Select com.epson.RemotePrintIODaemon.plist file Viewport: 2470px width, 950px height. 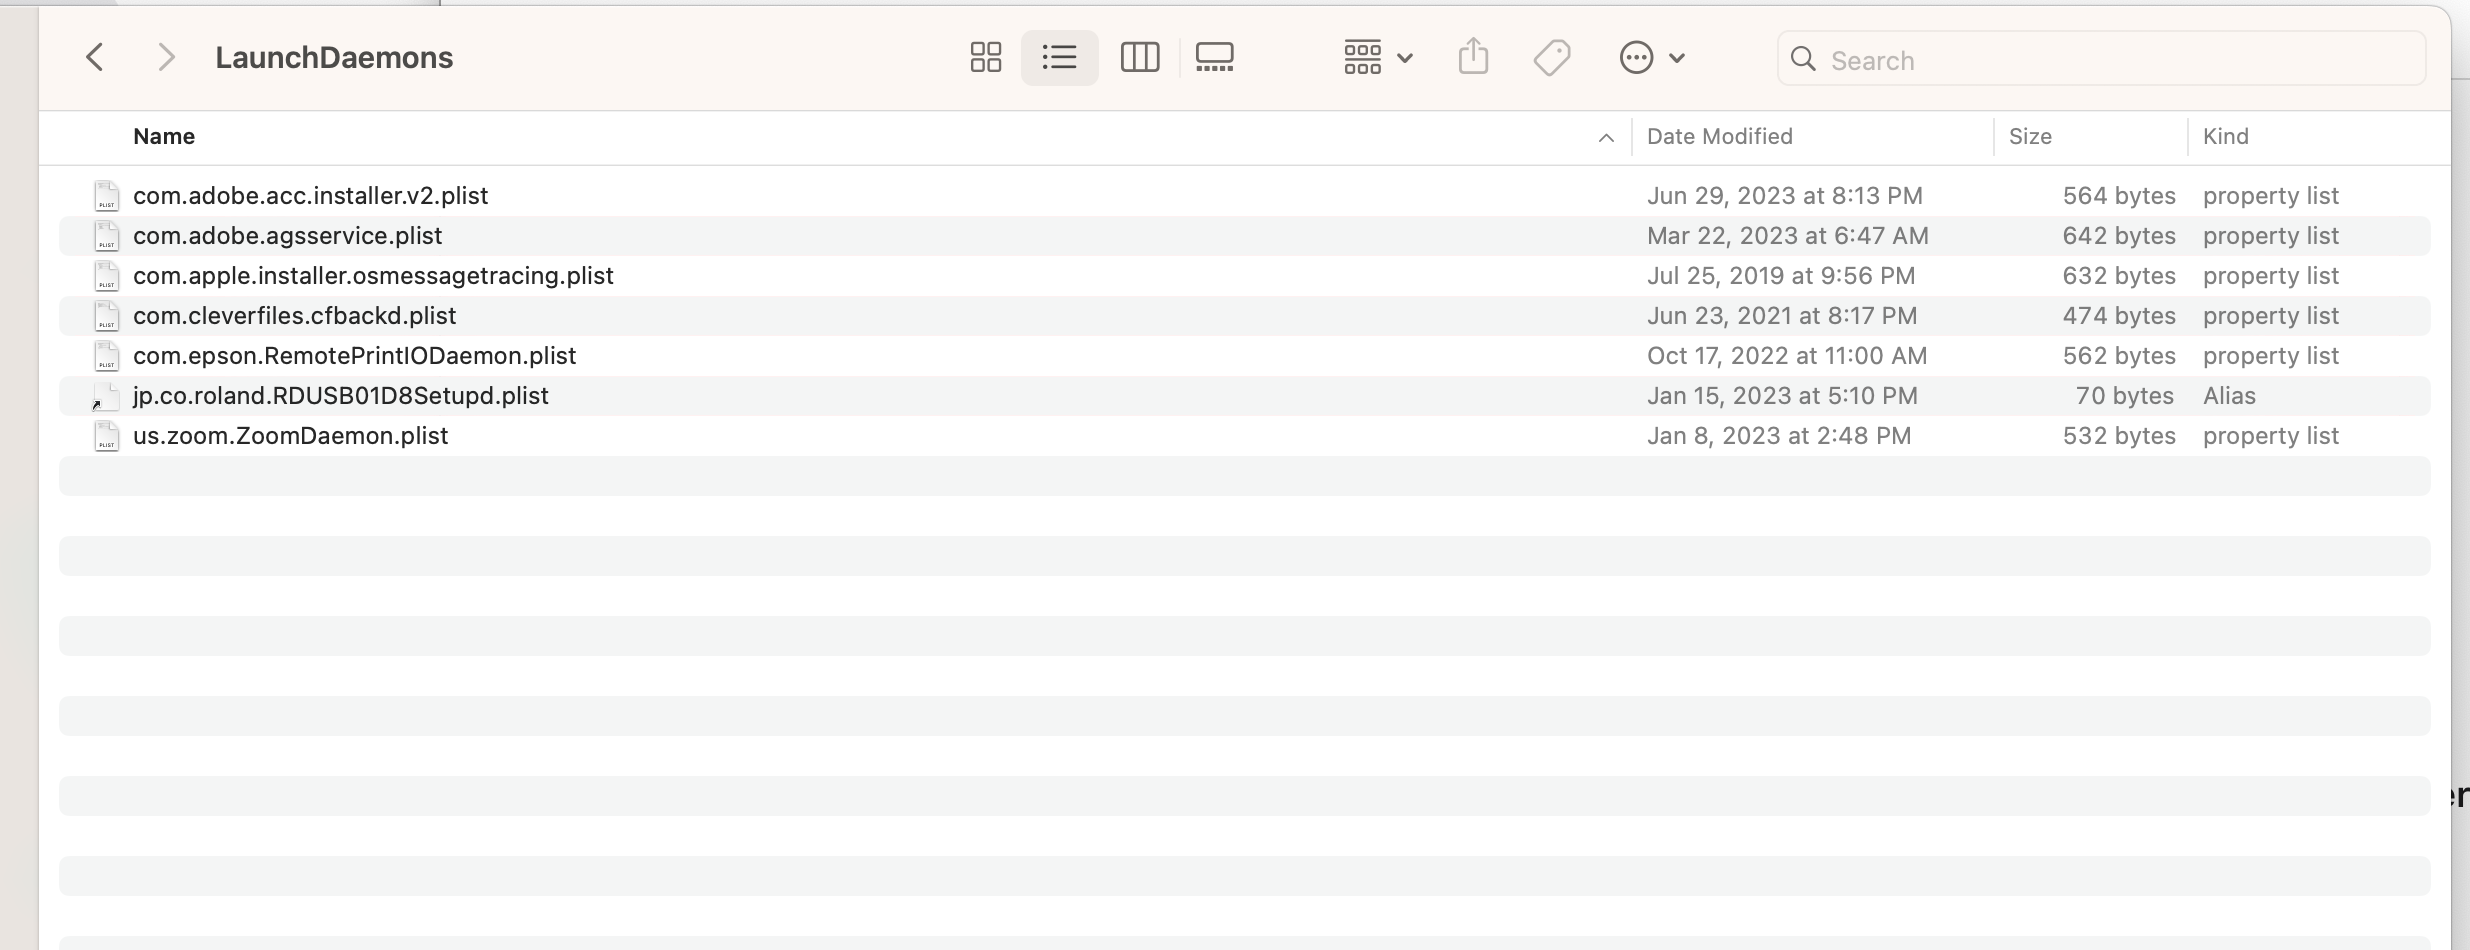354,356
